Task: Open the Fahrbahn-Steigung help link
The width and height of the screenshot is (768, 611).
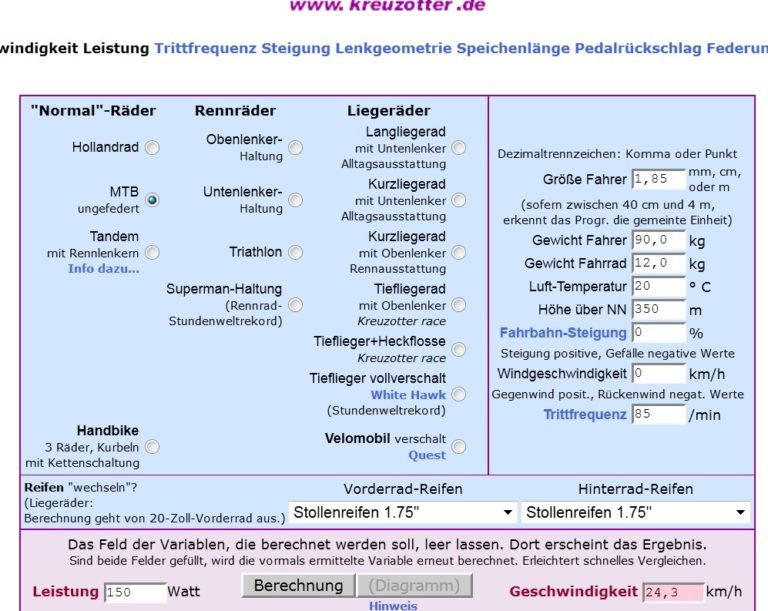Action: (563, 333)
